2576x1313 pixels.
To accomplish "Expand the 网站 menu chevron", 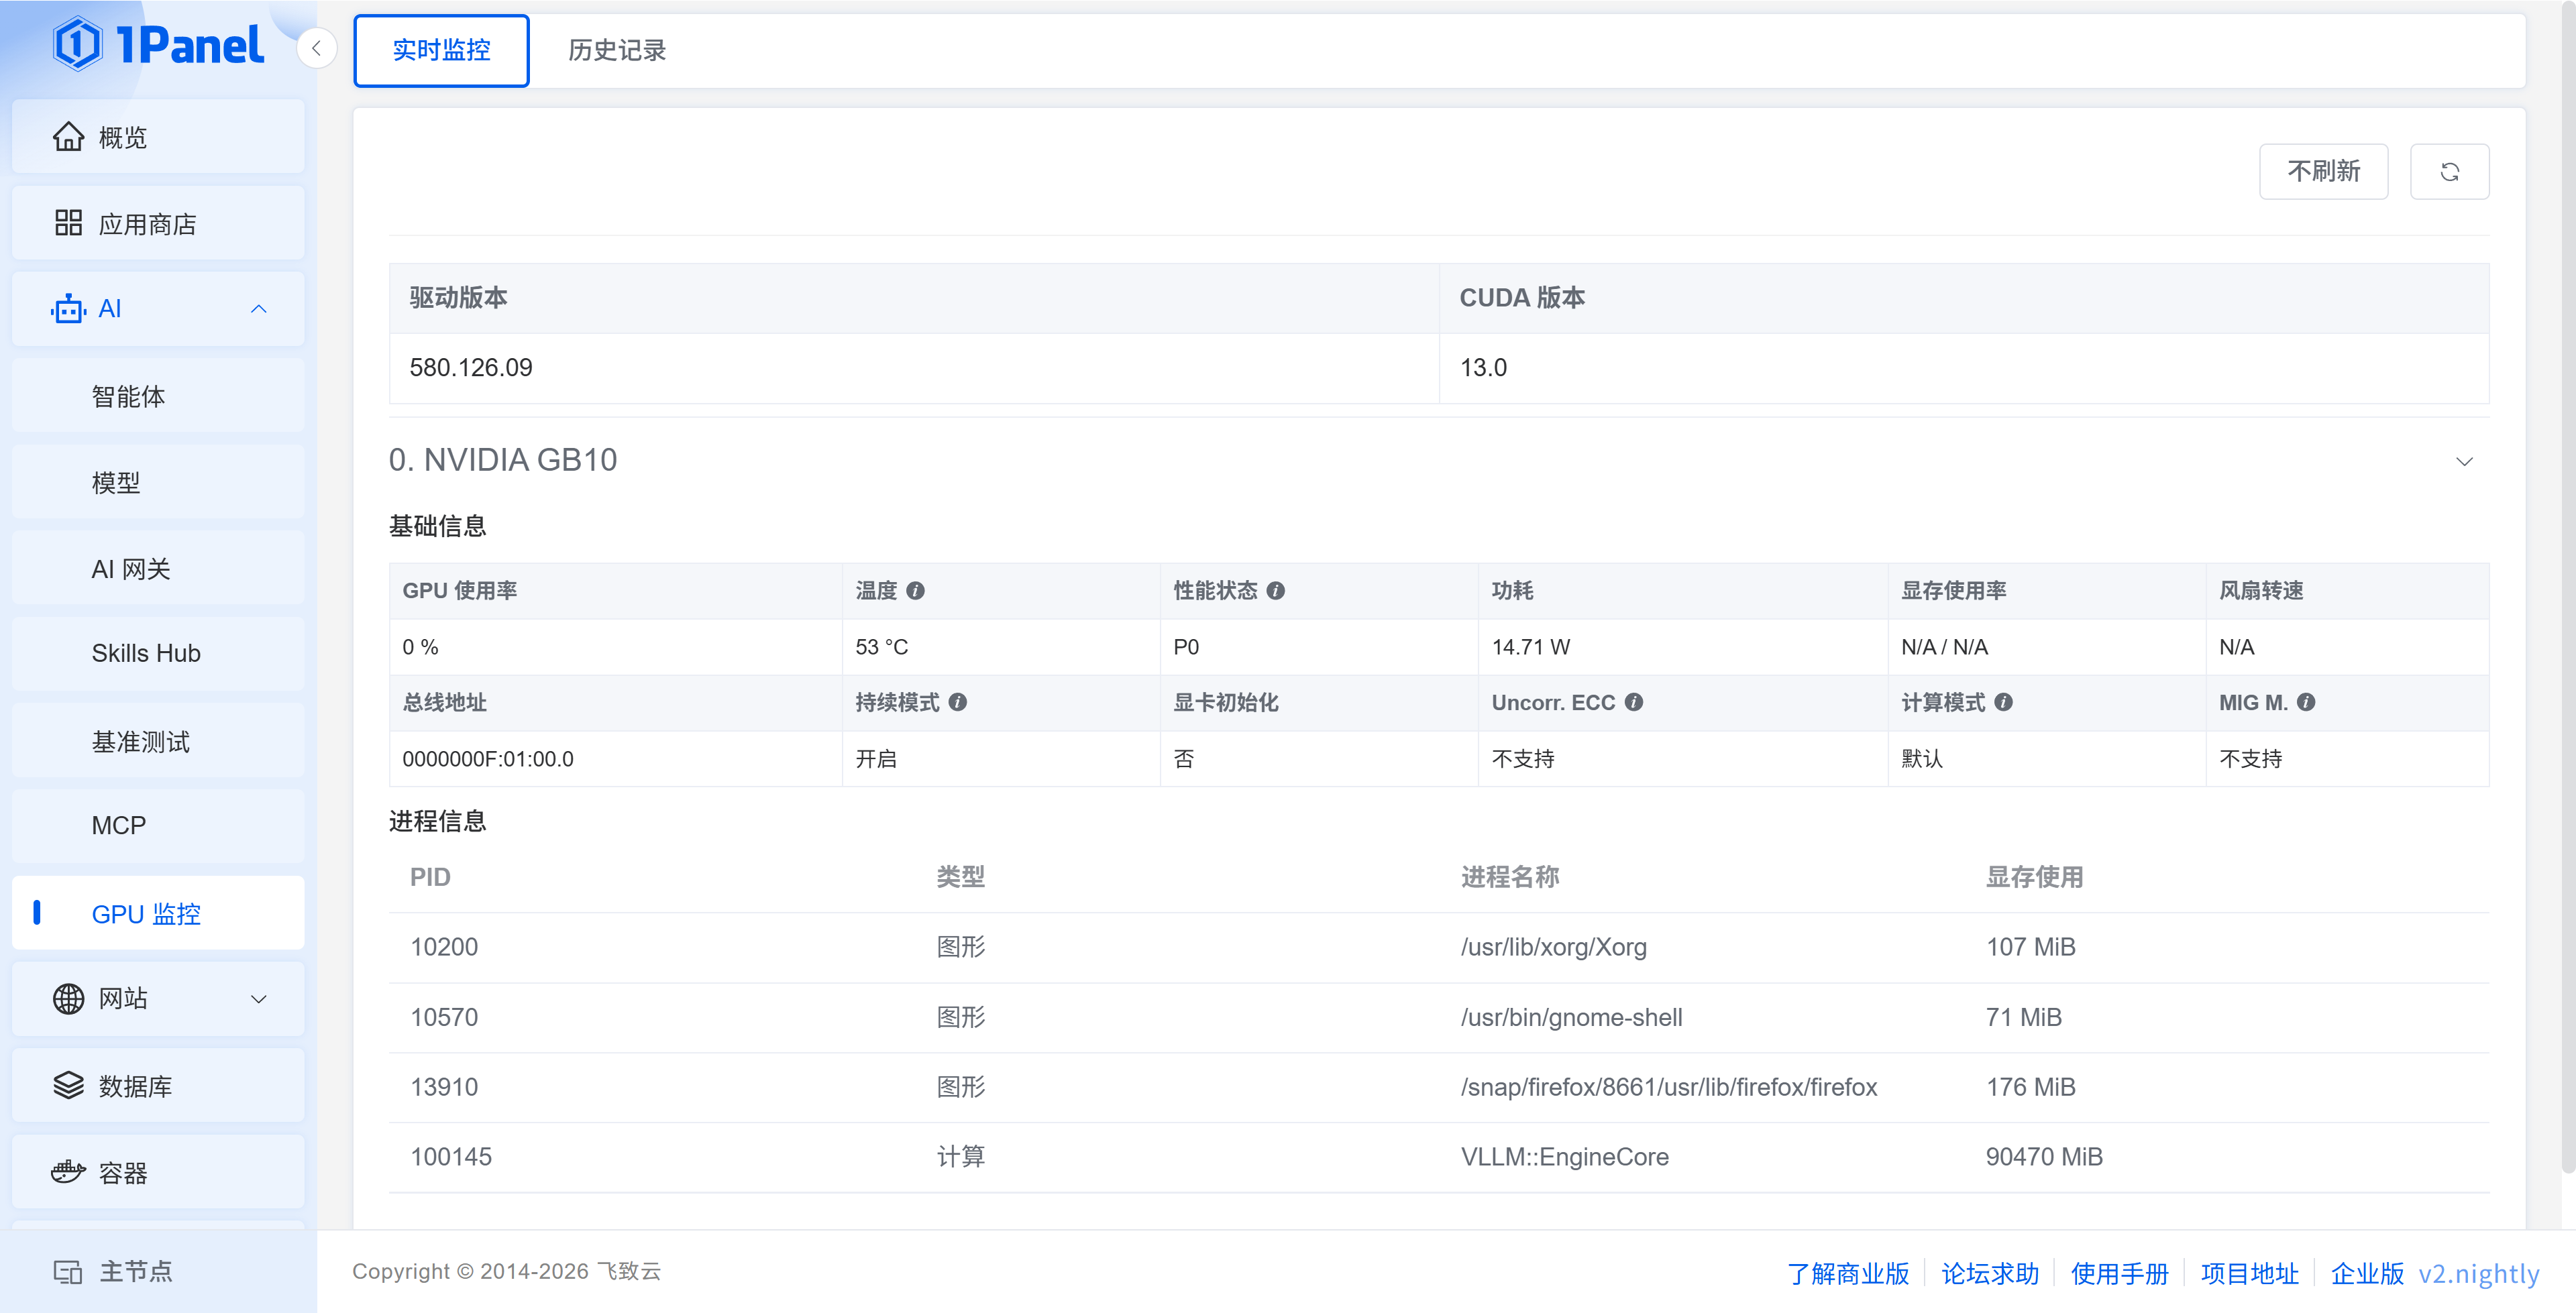I will (x=258, y=999).
